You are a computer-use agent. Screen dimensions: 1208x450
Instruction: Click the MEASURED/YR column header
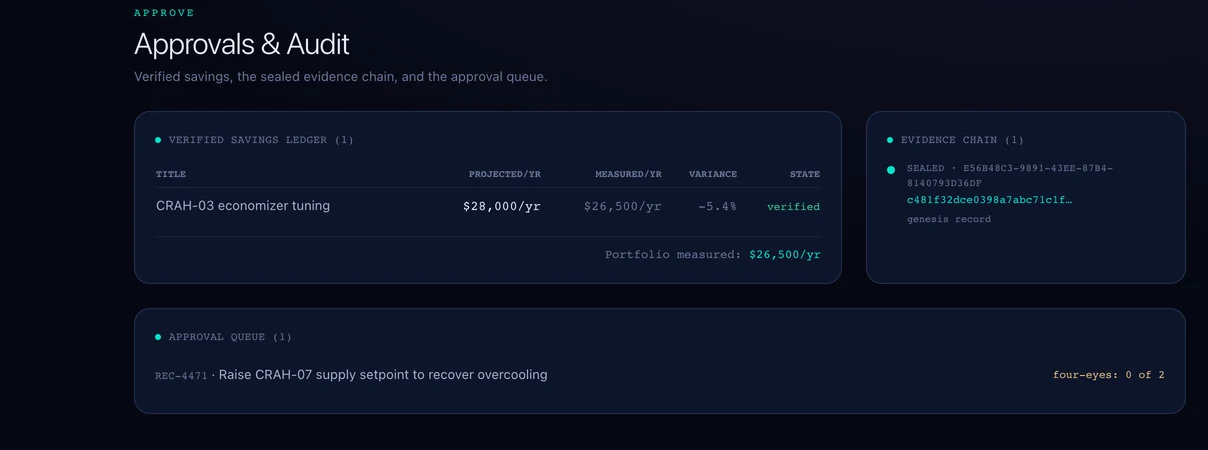628,174
